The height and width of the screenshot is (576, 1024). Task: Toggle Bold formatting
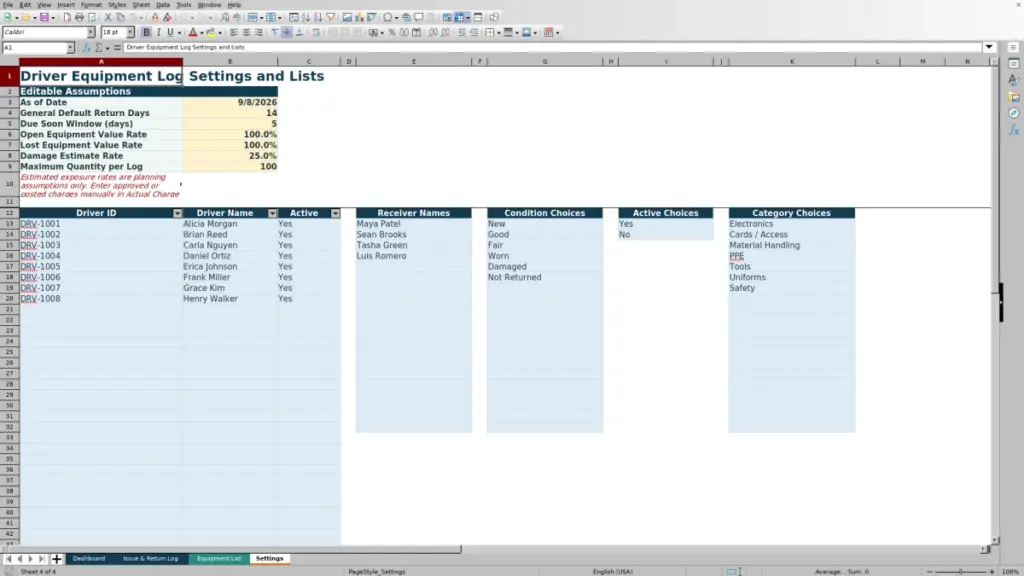(146, 33)
